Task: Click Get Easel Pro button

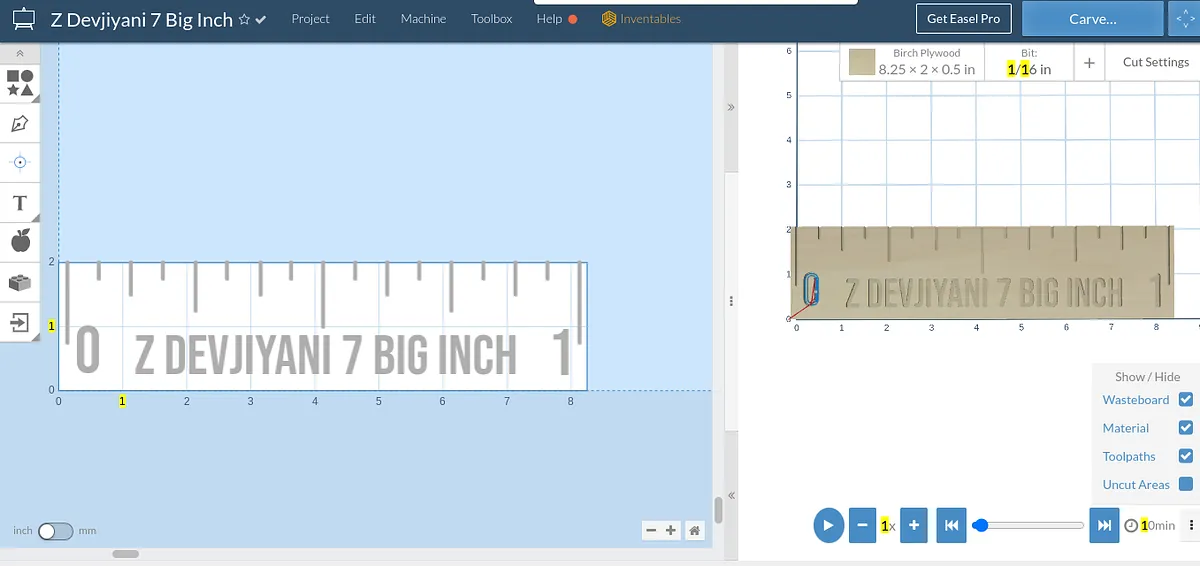Action: [x=964, y=19]
